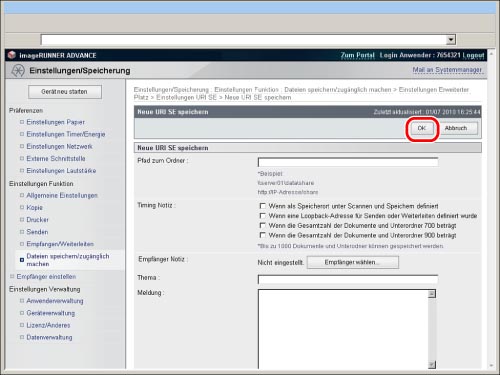The image size is (500, 375).
Task: Click the Gerät neu starten button
Action: pos(65,92)
